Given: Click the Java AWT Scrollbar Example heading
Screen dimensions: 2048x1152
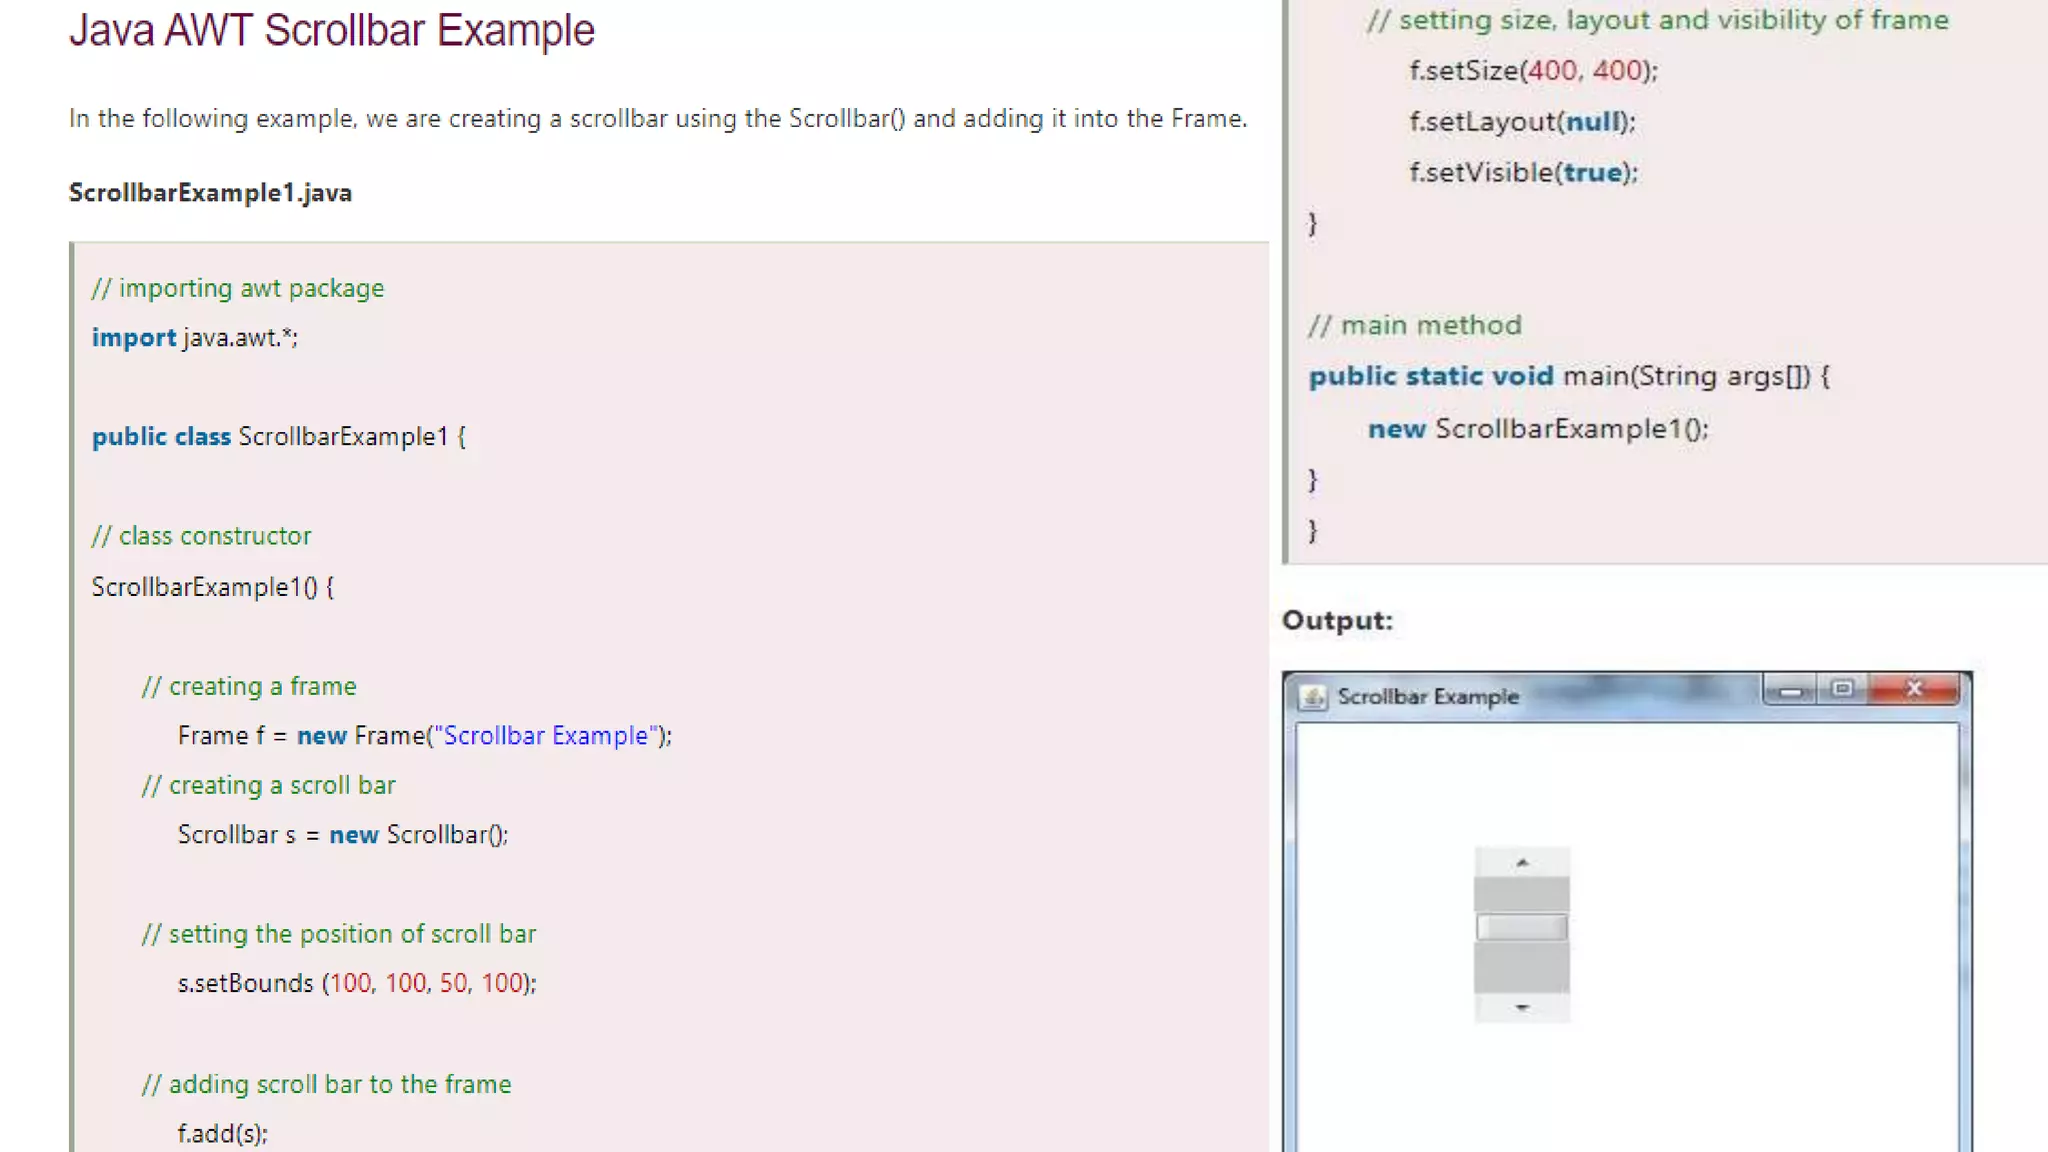Looking at the screenshot, I should [x=331, y=31].
